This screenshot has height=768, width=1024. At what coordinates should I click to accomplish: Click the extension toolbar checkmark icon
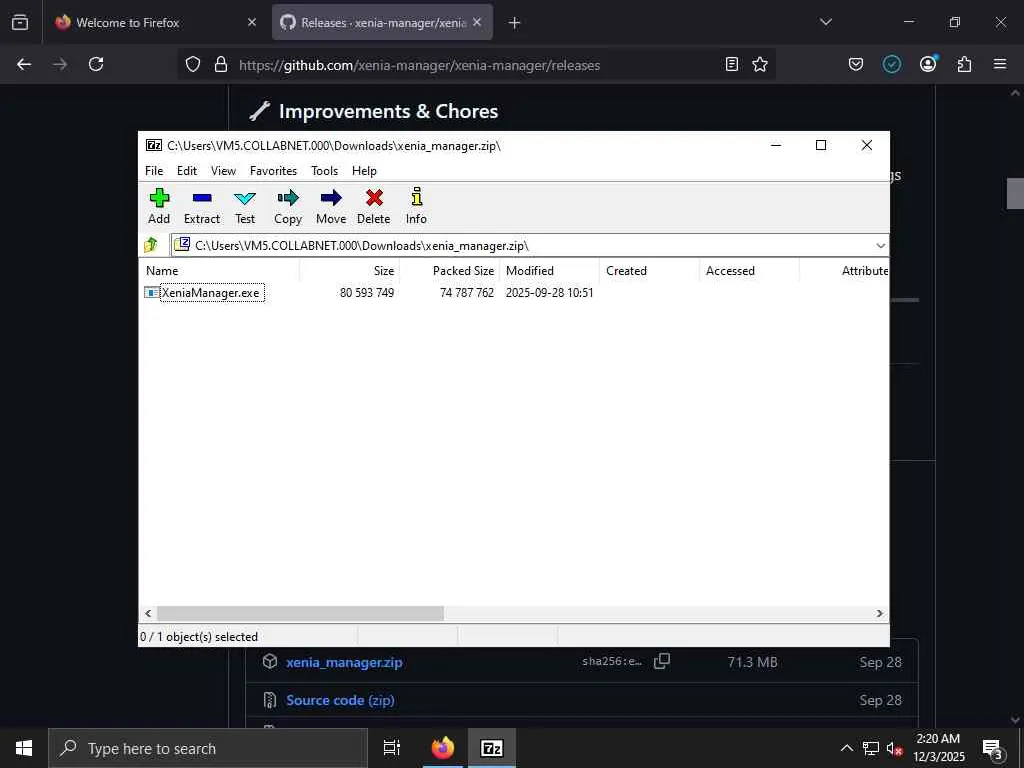[x=892, y=64]
